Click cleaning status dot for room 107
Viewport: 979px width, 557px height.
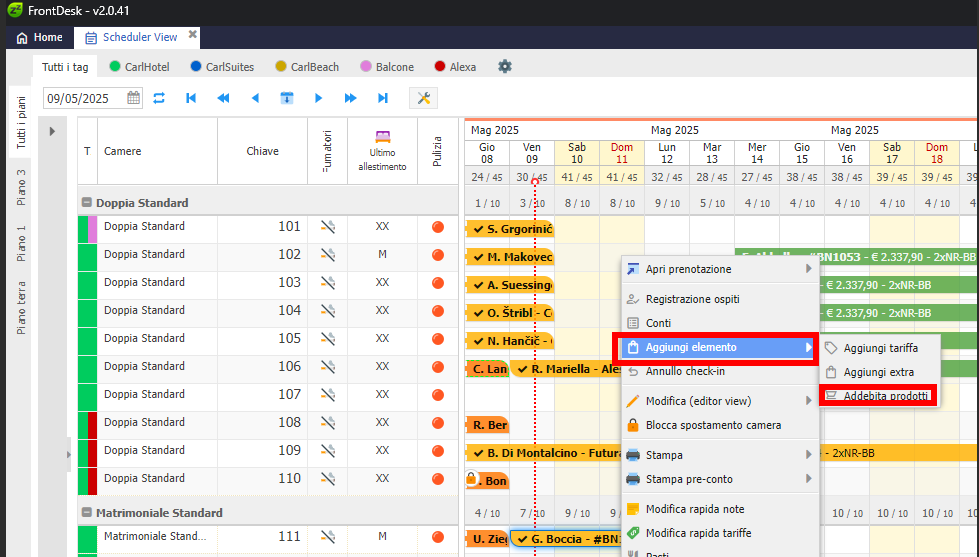click(x=438, y=395)
